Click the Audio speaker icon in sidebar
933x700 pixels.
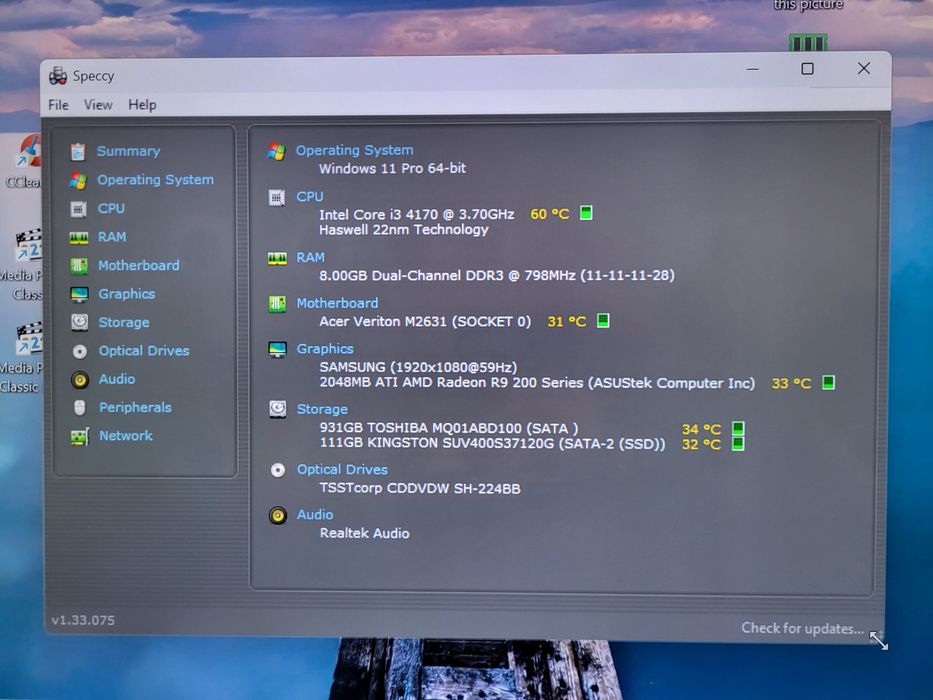click(80, 379)
